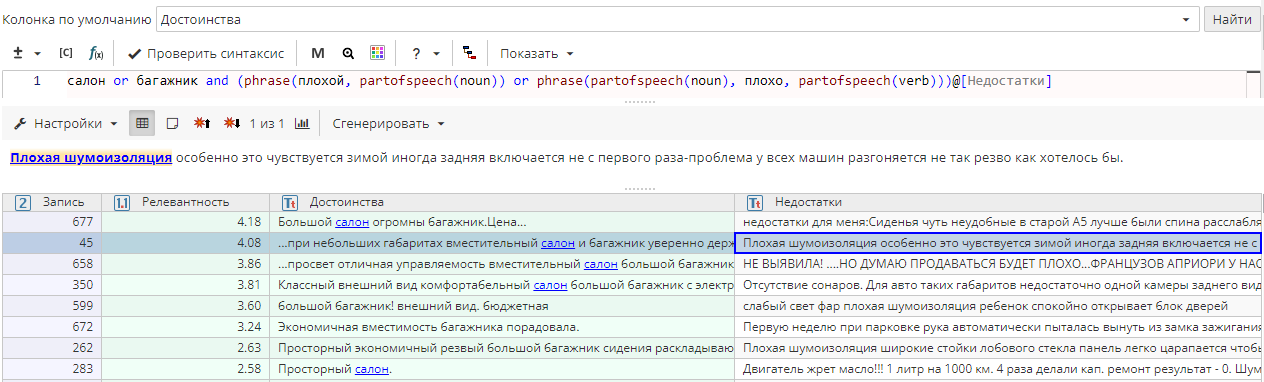Viewport: 1264px width, 382px height.
Task: Click the bold M icon in toolbar
Action: tap(318, 53)
